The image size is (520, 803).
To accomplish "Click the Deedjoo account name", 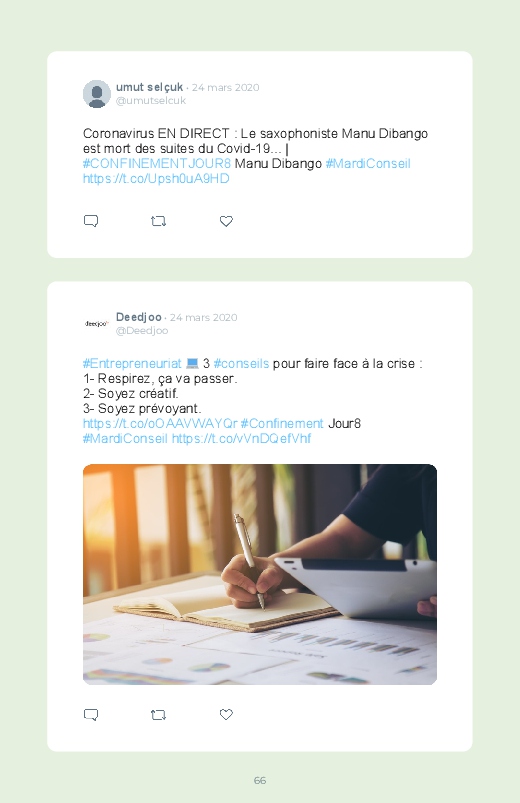I will 139,317.
